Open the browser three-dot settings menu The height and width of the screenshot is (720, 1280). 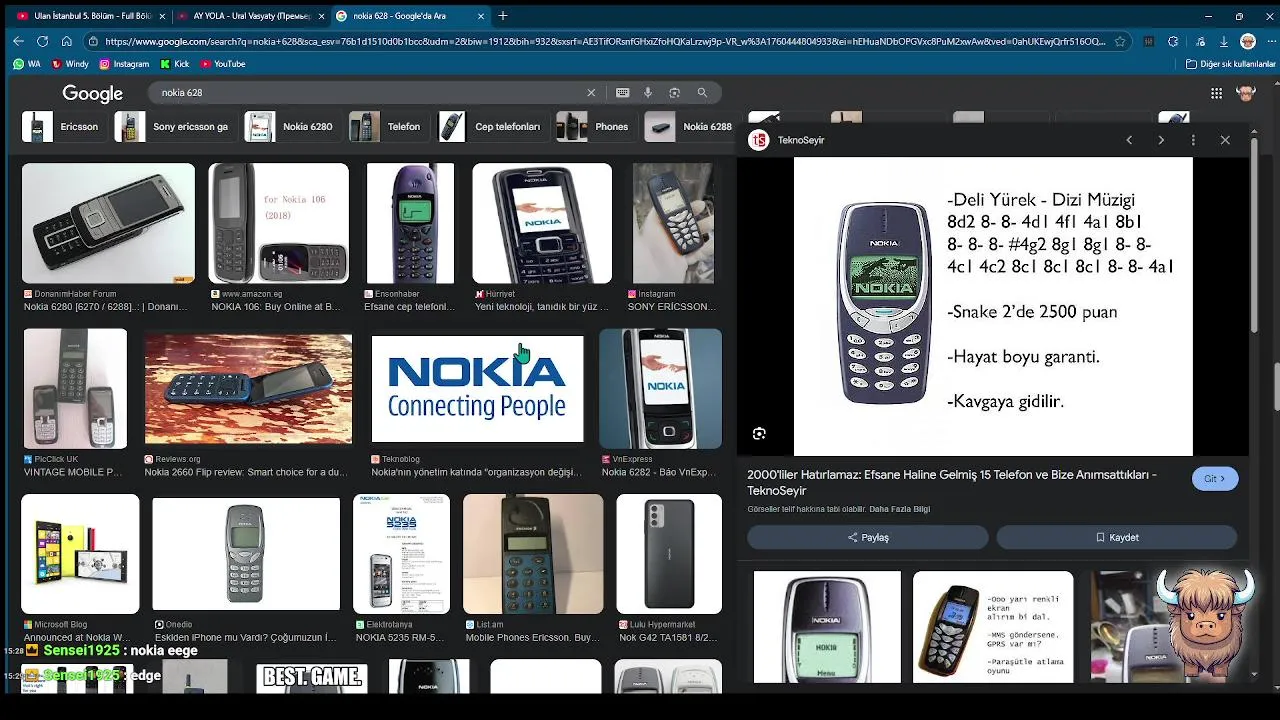click(x=1269, y=42)
